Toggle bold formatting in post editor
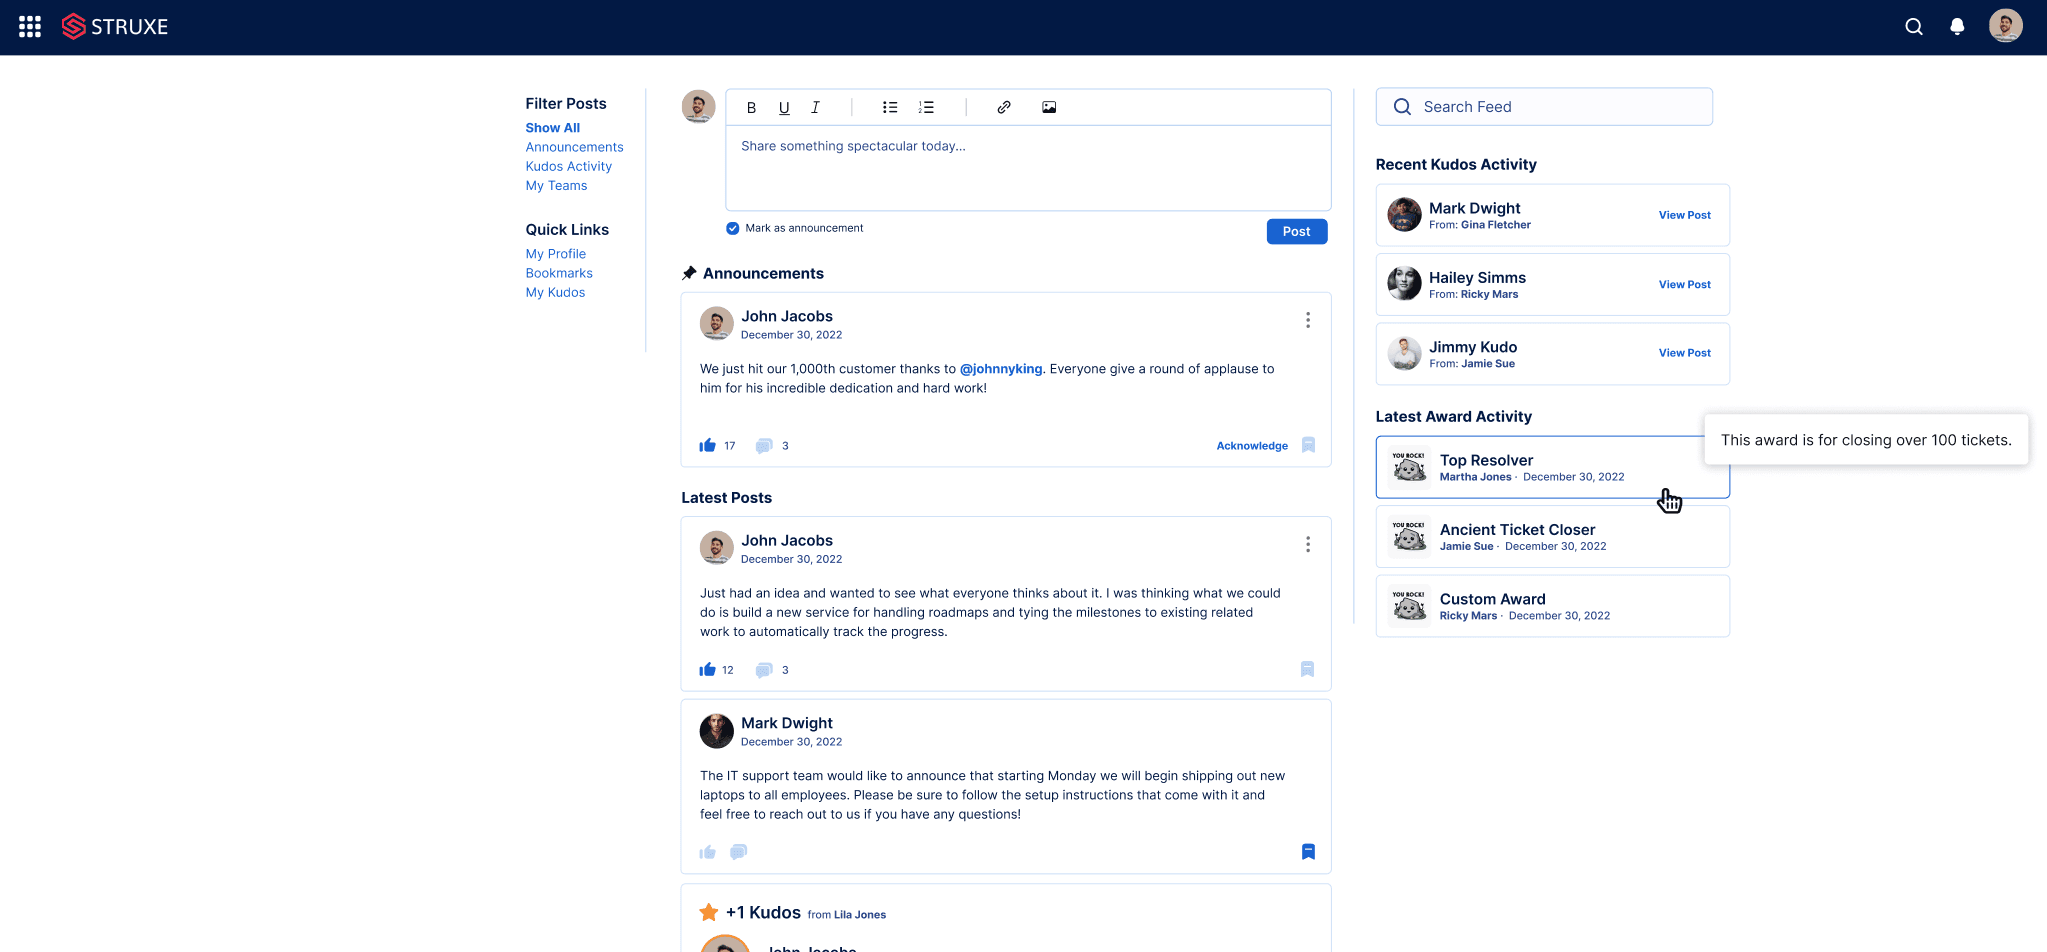The width and height of the screenshot is (2047, 952). (x=751, y=108)
